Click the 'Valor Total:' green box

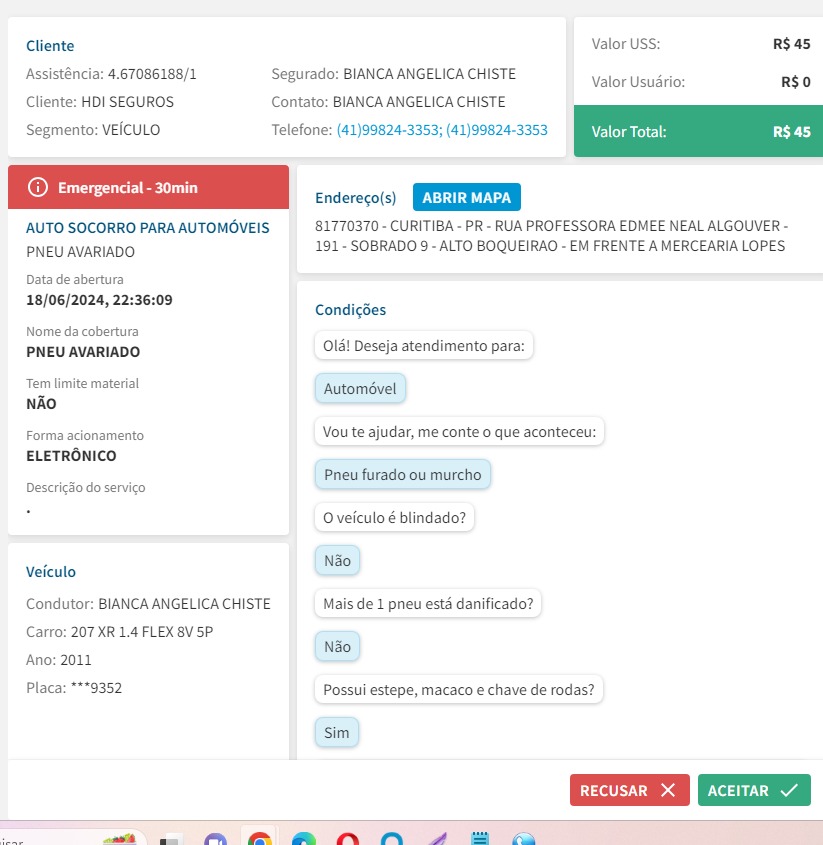(698, 131)
